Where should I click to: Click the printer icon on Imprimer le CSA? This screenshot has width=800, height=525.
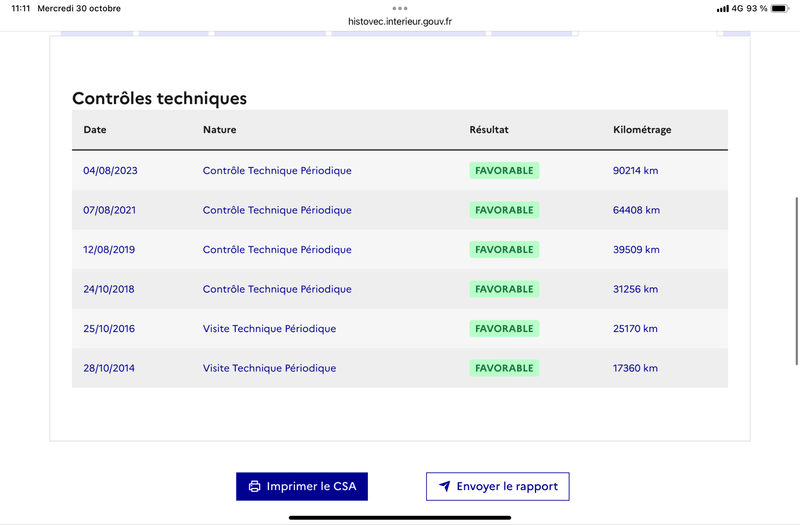coord(254,486)
